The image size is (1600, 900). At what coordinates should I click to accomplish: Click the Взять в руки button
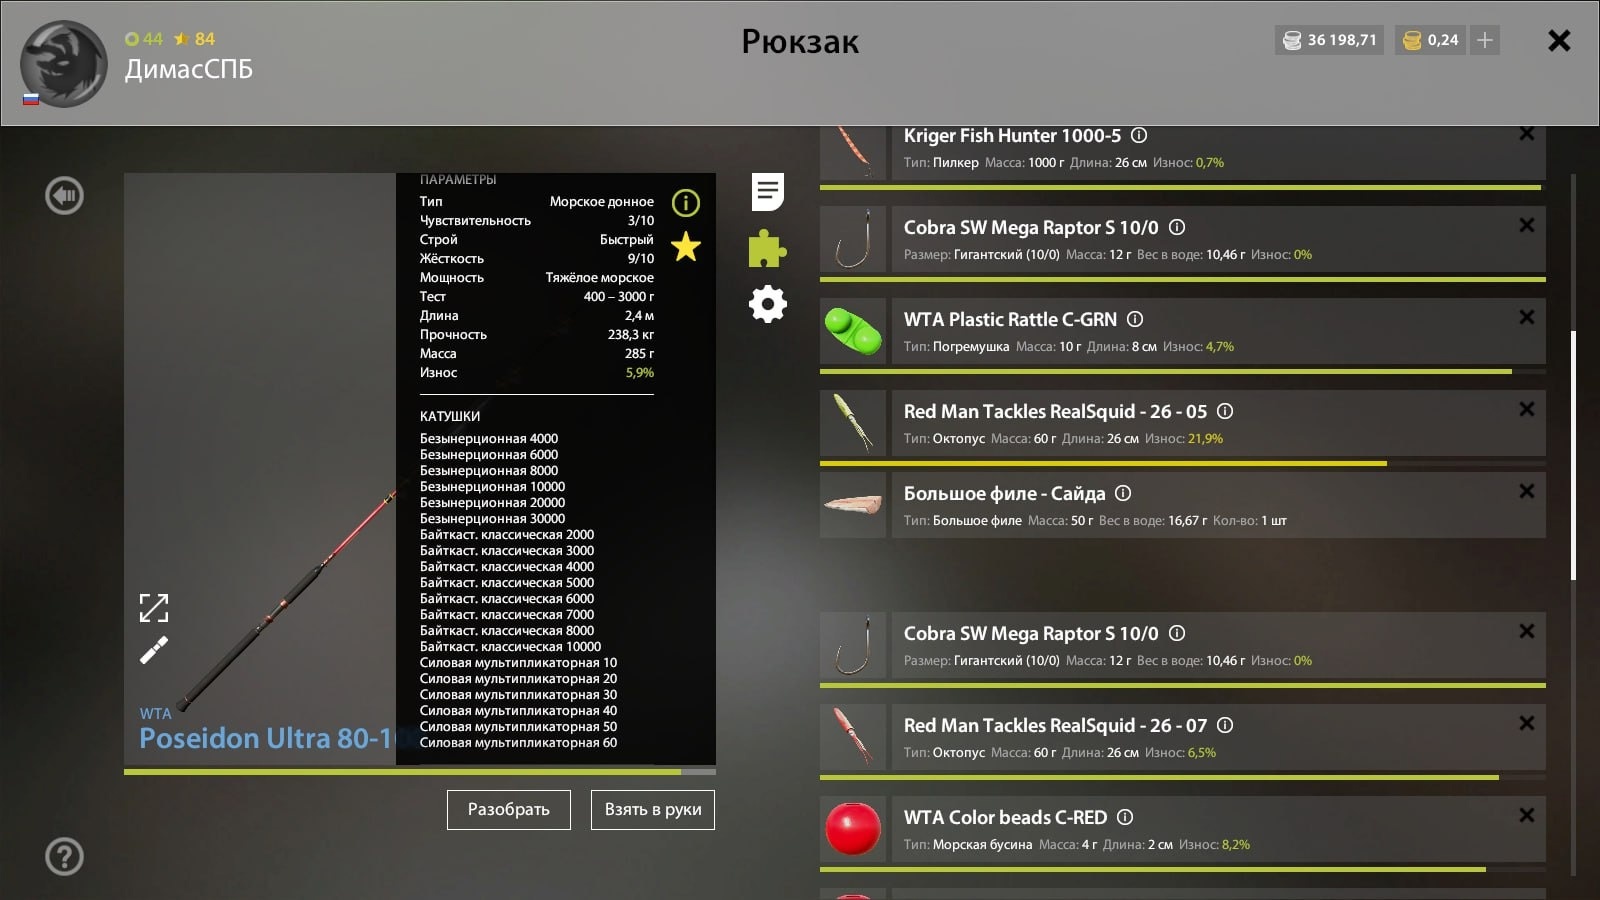[653, 810]
